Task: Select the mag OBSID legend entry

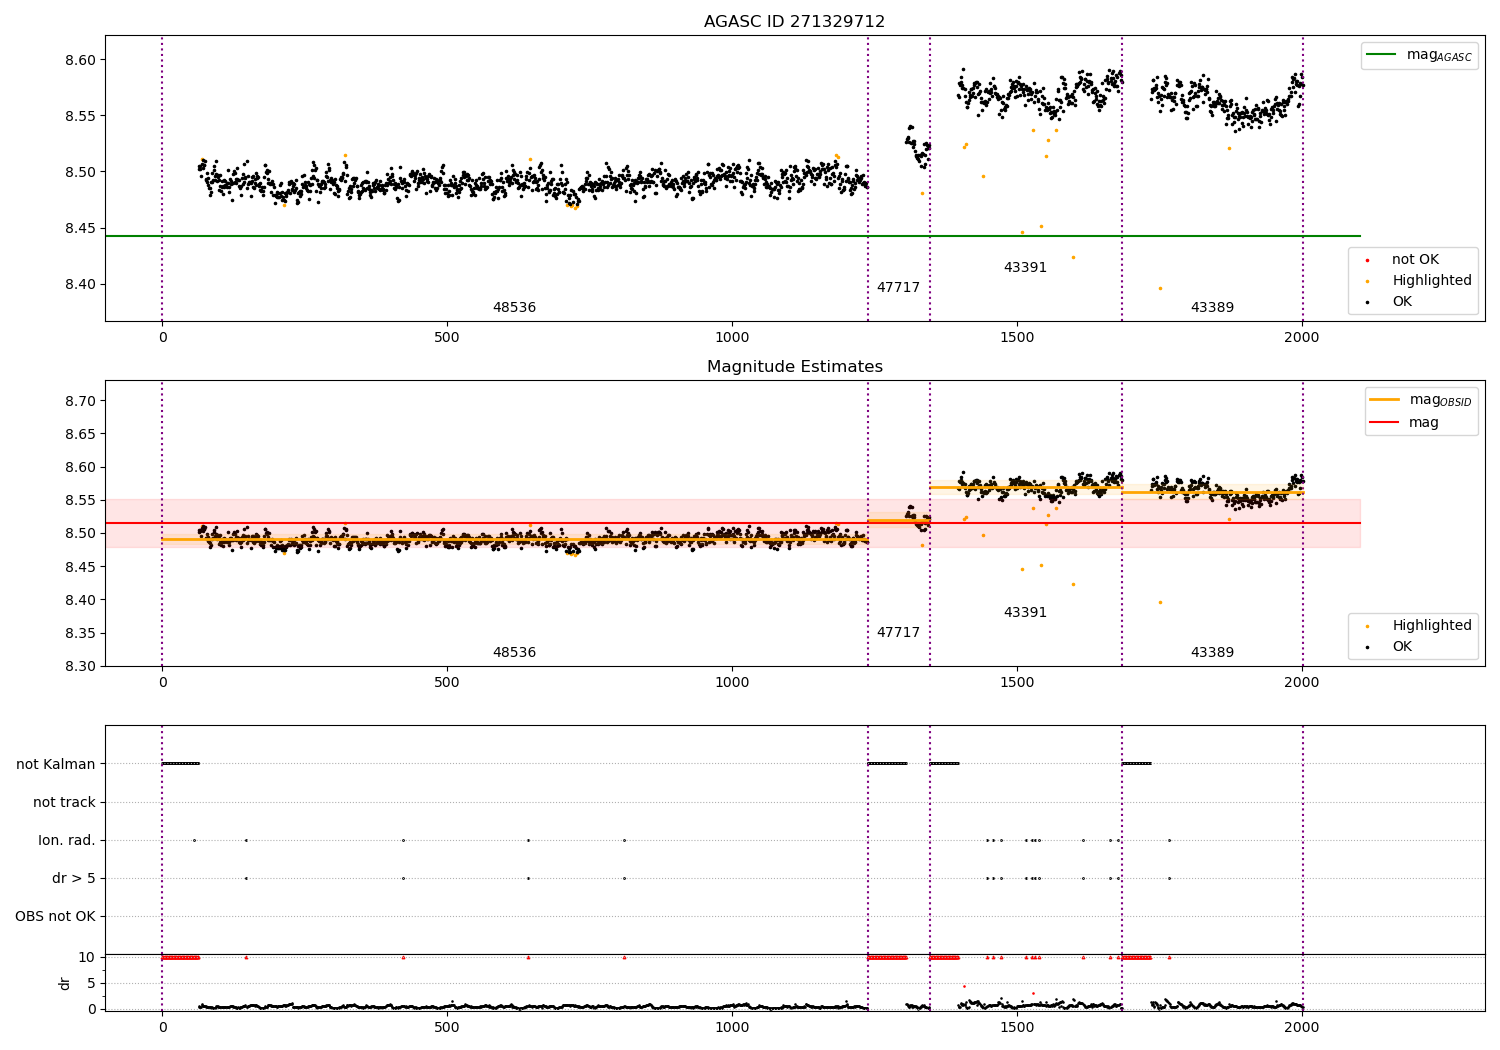Action: pyautogui.click(x=1421, y=400)
